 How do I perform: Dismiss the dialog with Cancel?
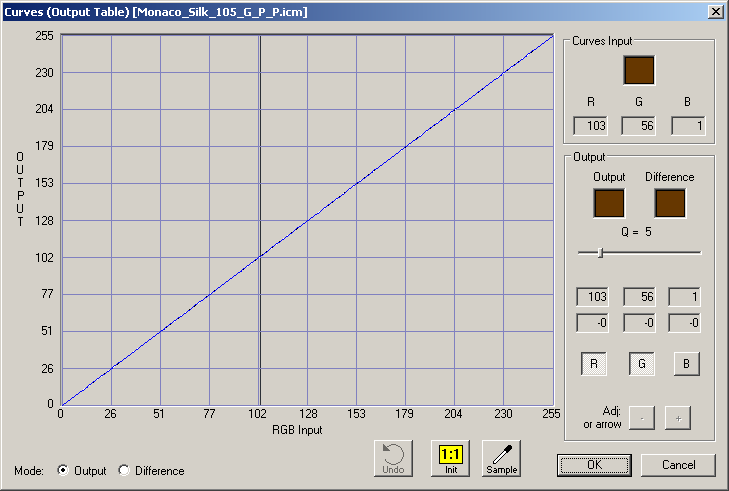(678, 465)
